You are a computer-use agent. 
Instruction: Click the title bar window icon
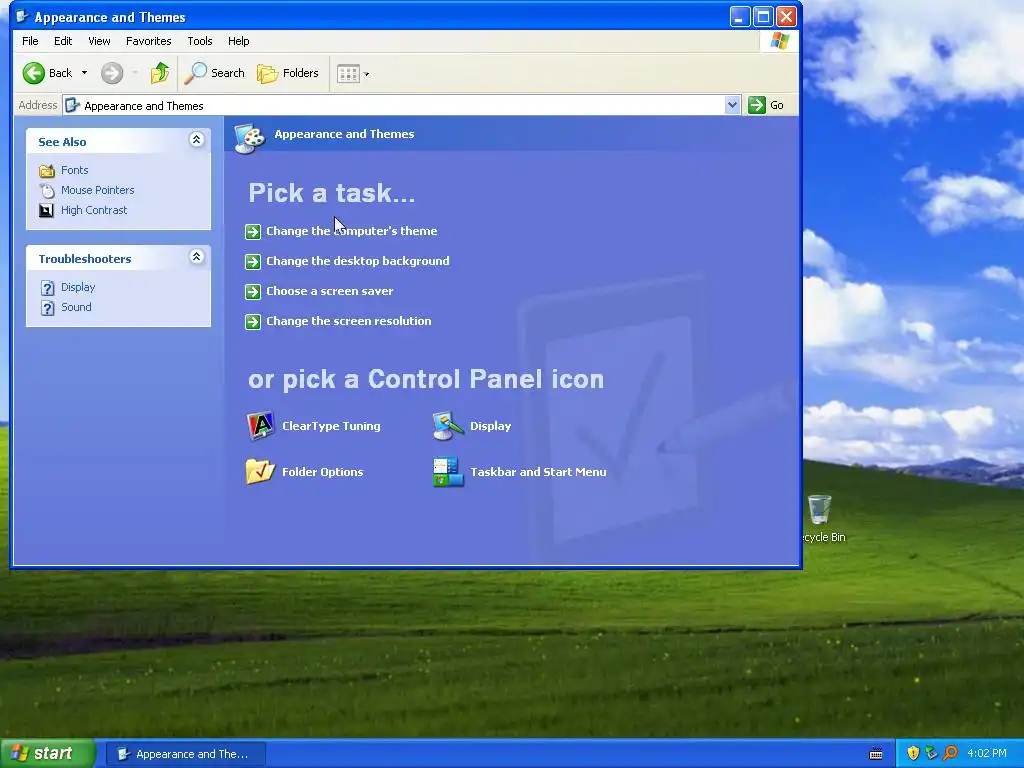[x=23, y=16]
